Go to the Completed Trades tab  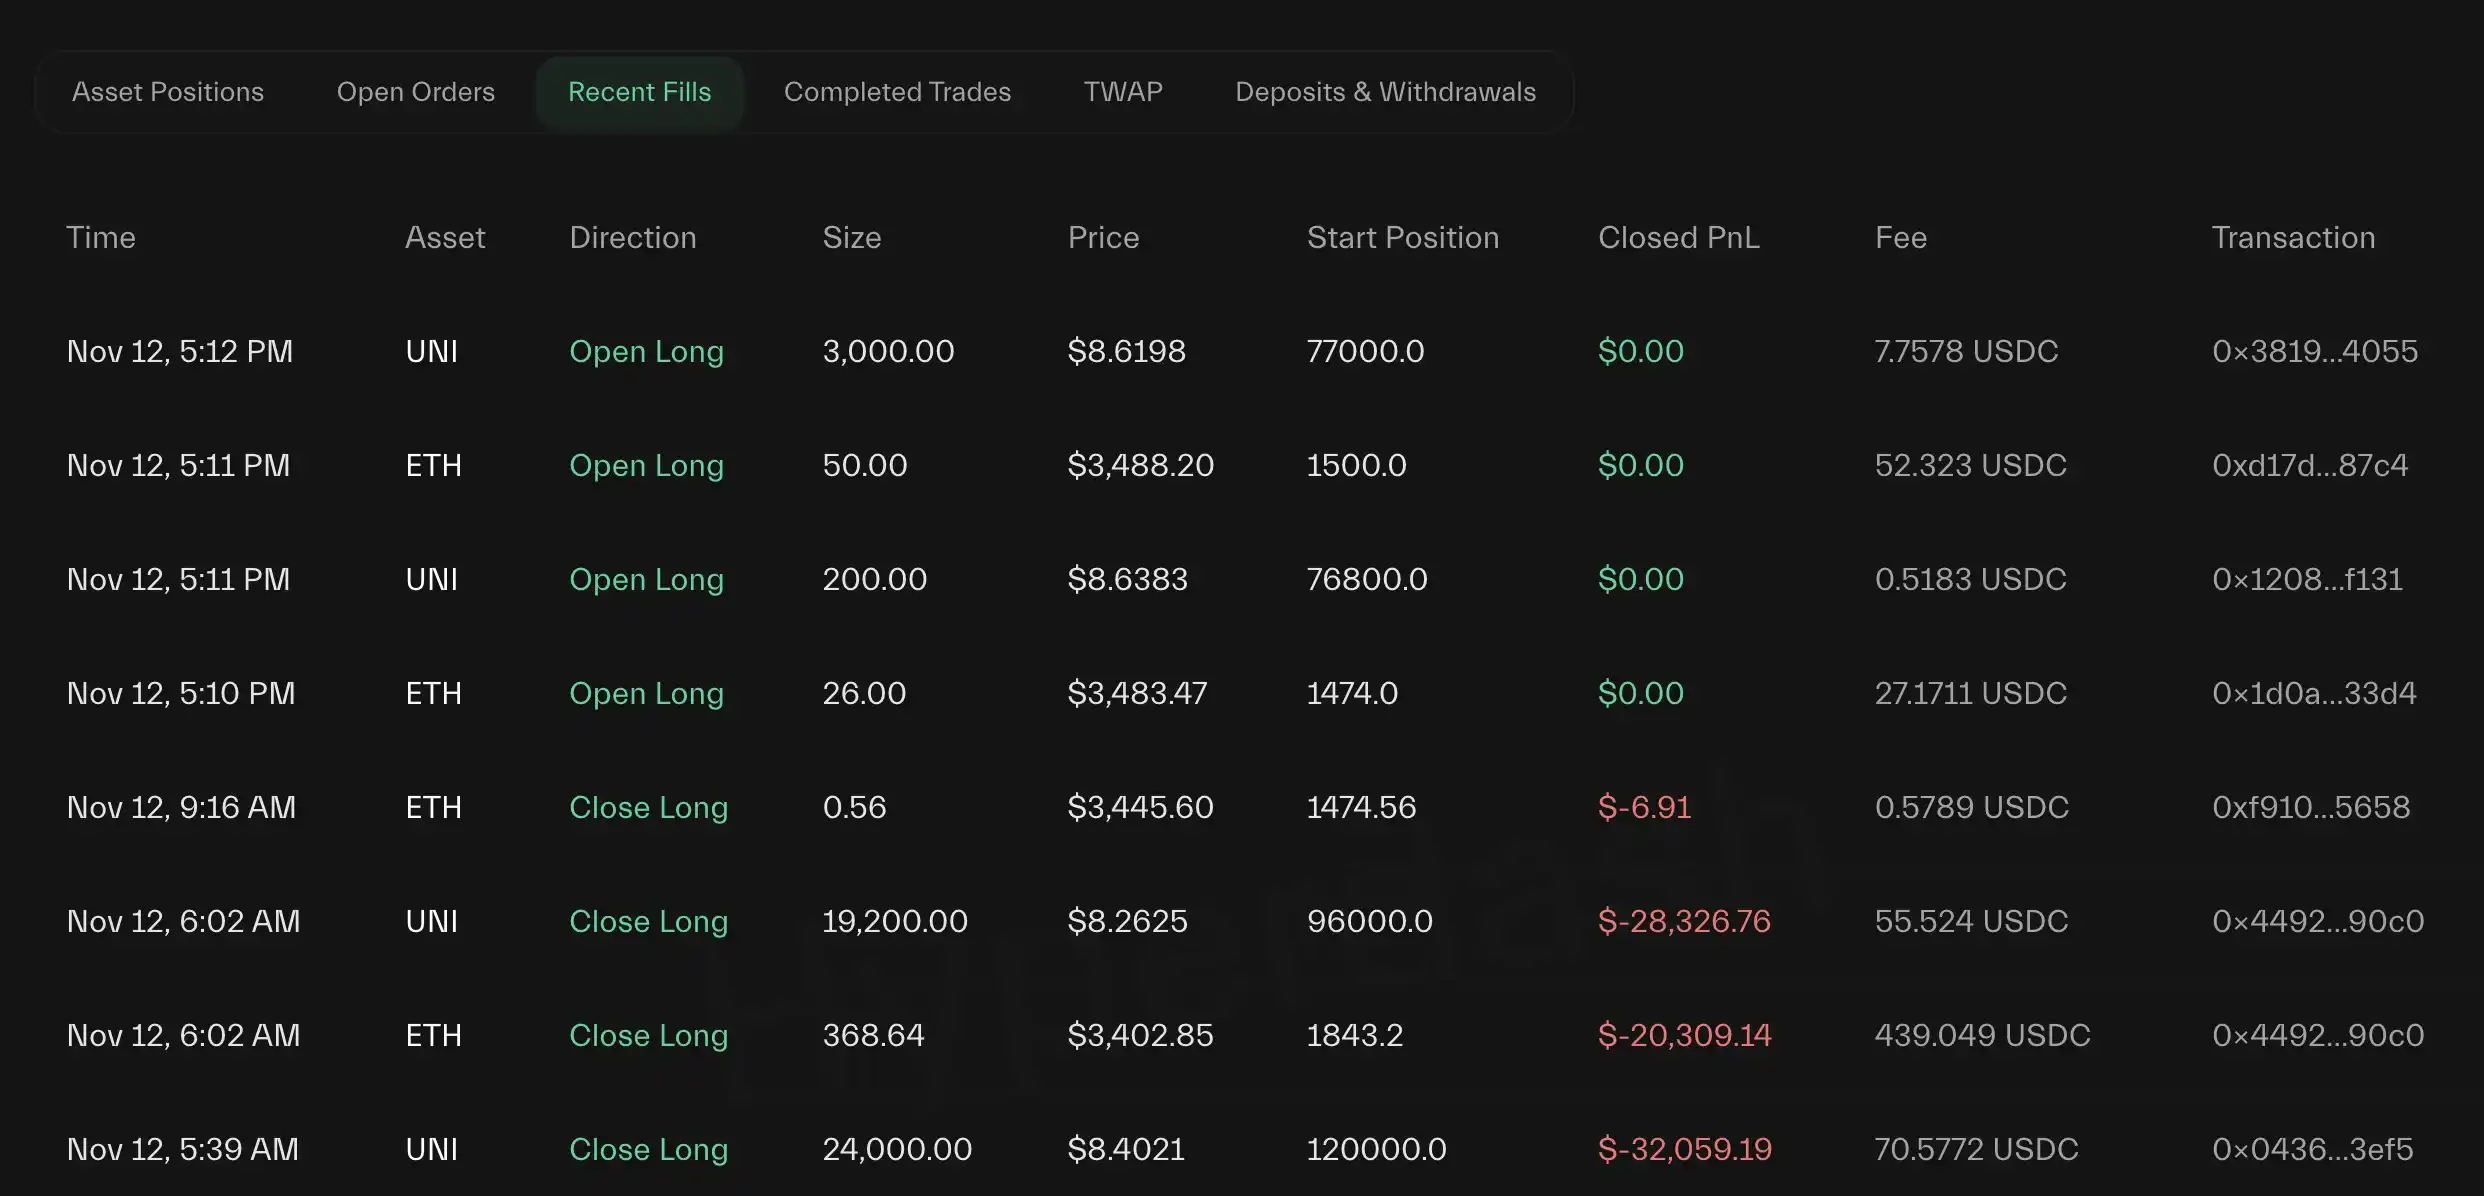tap(897, 92)
